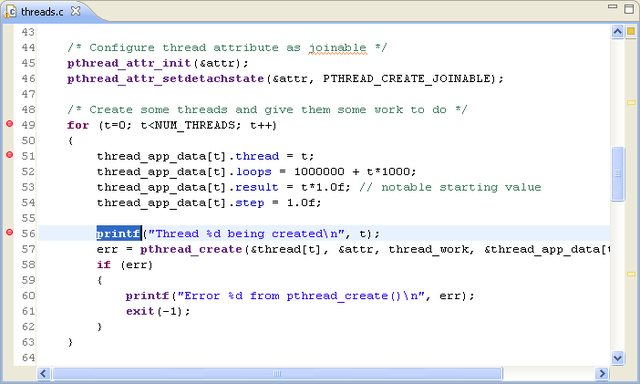Image resolution: width=640 pixels, height=384 pixels.
Task: Toggle breakpoint marker on line 56
Action: 9,232
